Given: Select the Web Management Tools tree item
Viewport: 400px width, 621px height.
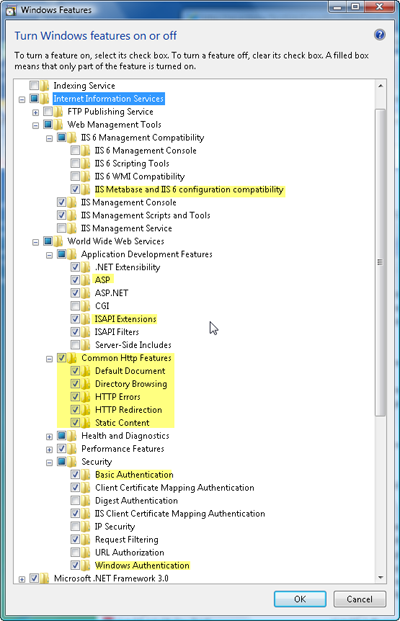Looking at the screenshot, I should [114, 124].
